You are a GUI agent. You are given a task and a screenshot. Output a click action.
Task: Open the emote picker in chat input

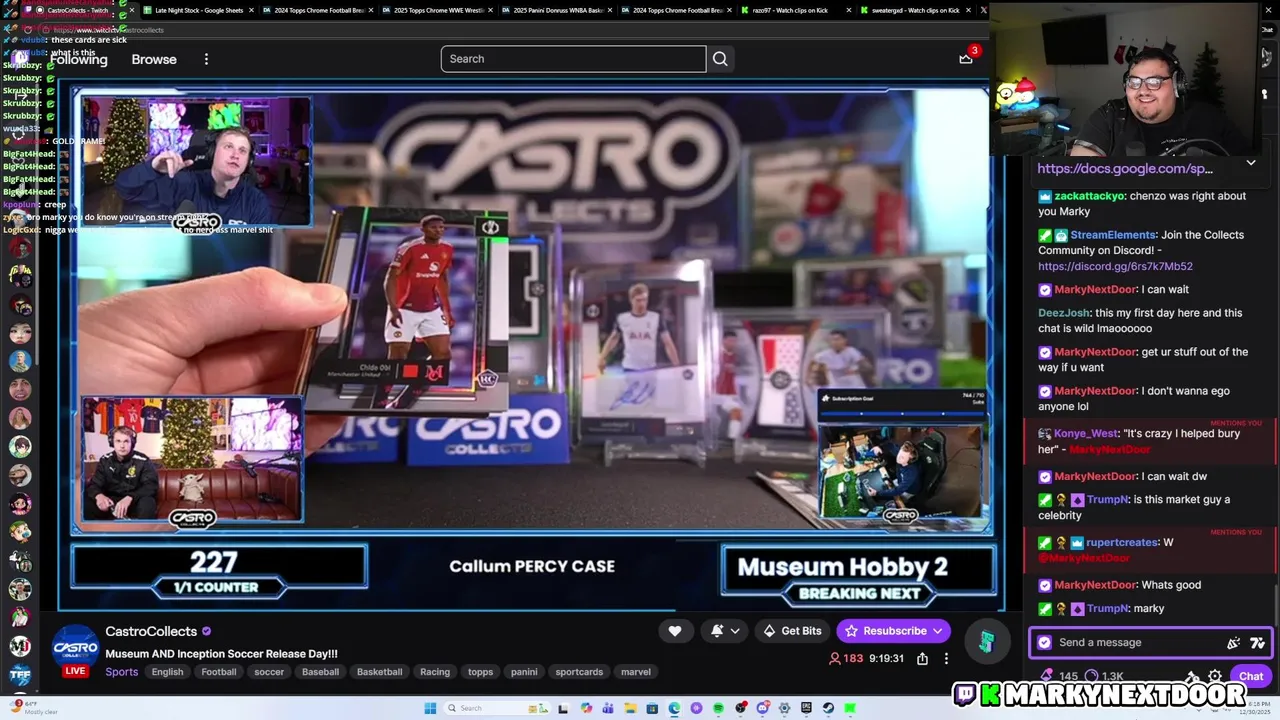pos(1257,643)
